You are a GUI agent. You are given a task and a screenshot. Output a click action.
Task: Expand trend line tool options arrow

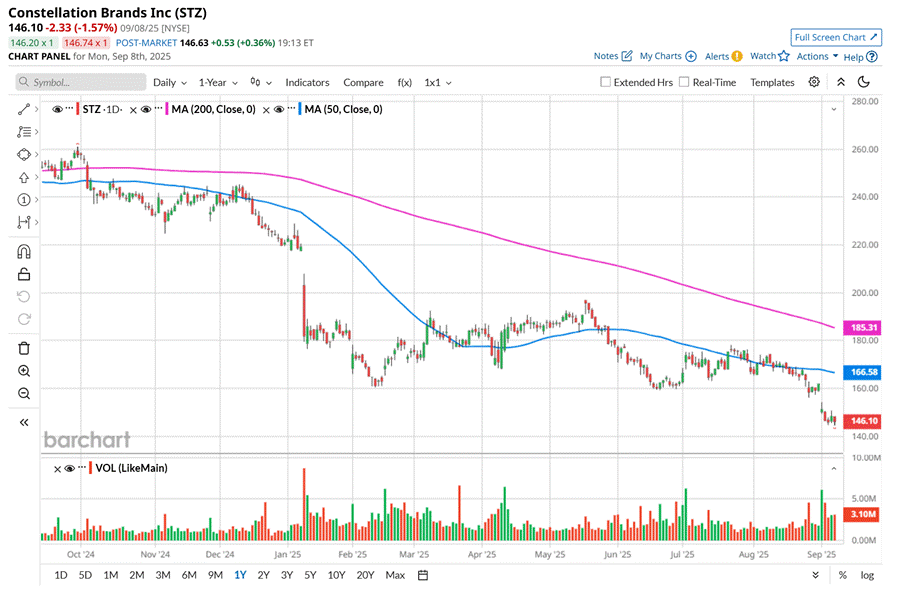pyautogui.click(x=36, y=109)
